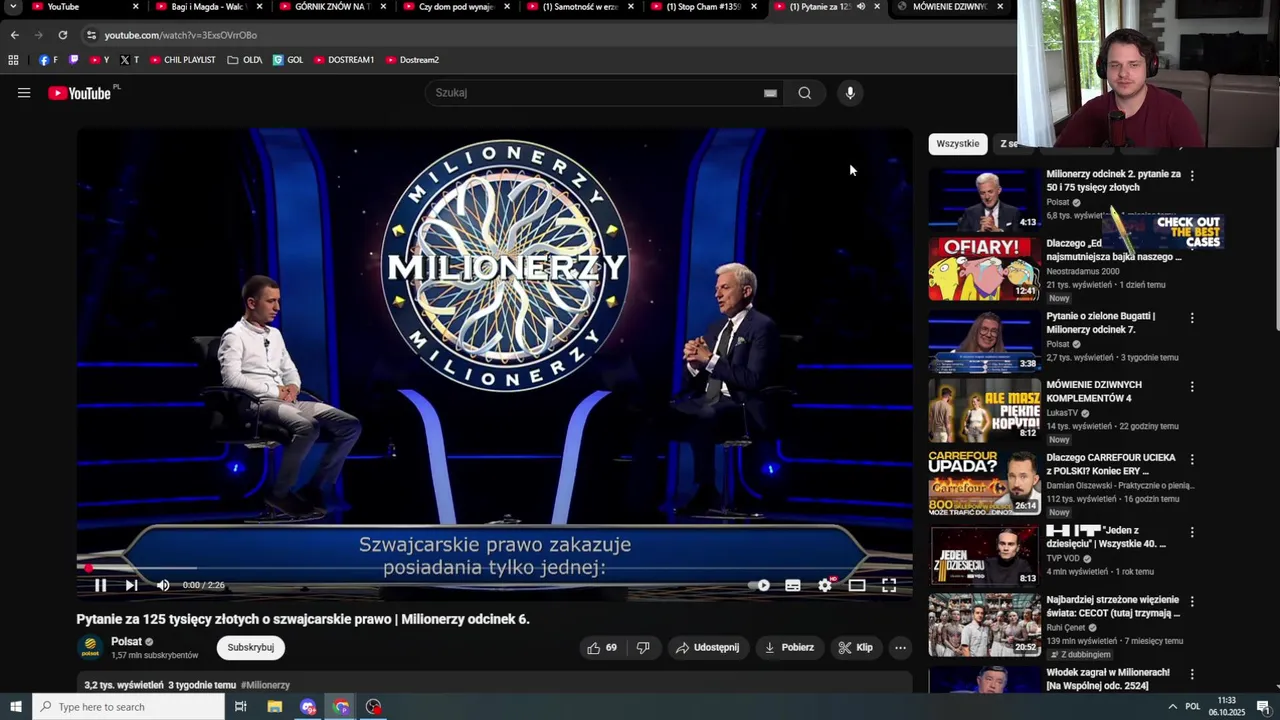1280x720 pixels.
Task: Open the browser tab search dropdown
Action: pyautogui.click(x=13, y=7)
